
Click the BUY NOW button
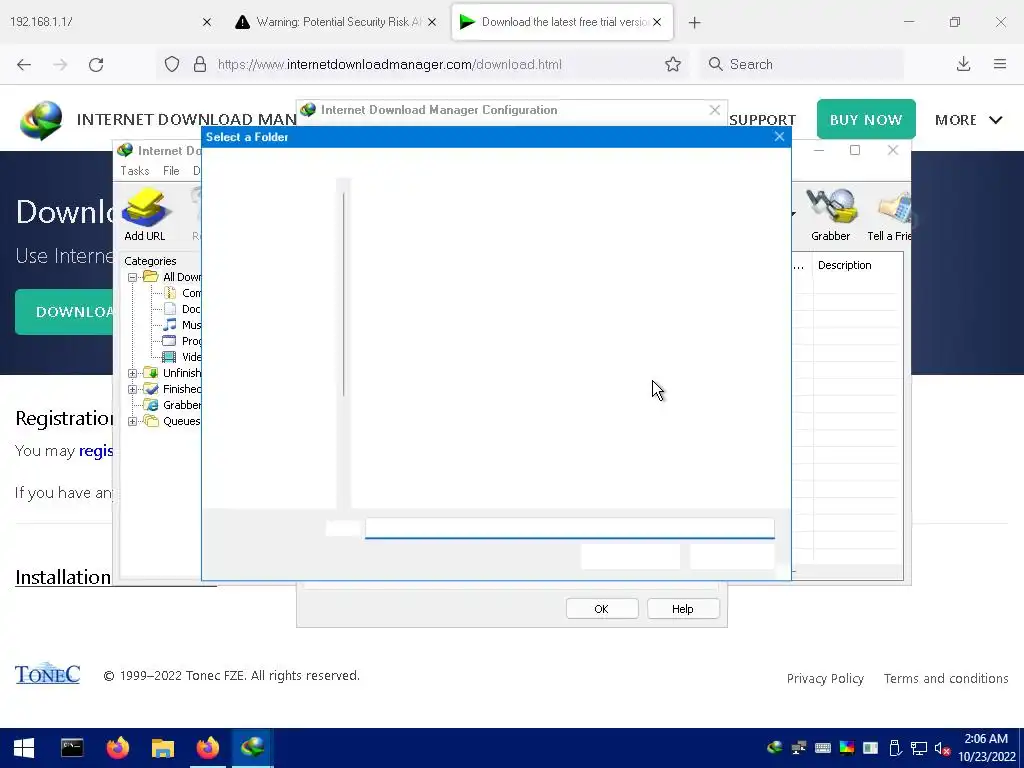pos(866,120)
